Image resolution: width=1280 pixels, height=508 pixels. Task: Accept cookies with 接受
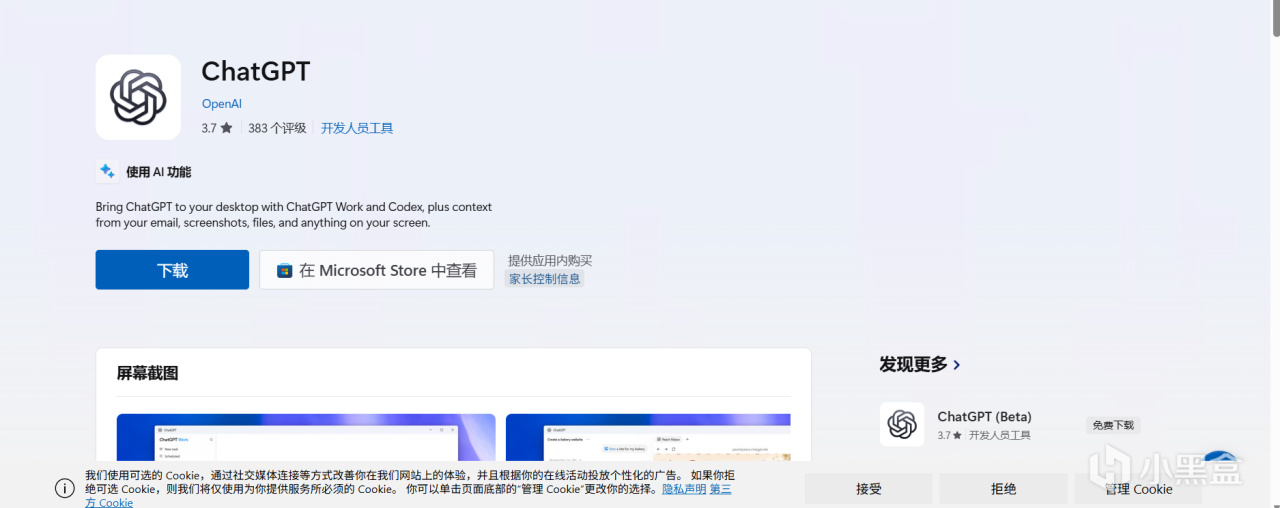pos(869,489)
